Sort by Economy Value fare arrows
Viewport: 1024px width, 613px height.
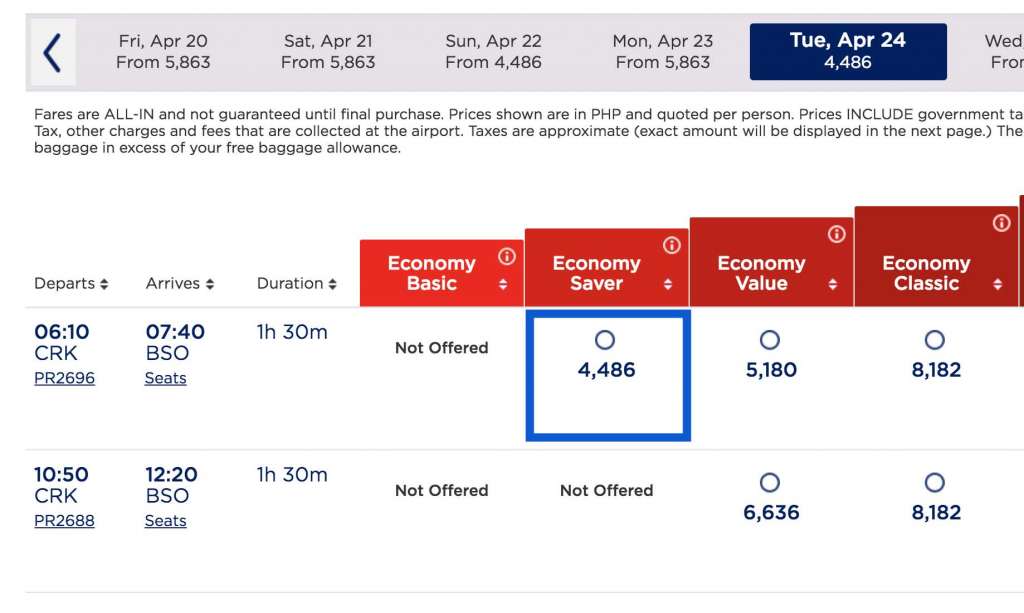833,285
